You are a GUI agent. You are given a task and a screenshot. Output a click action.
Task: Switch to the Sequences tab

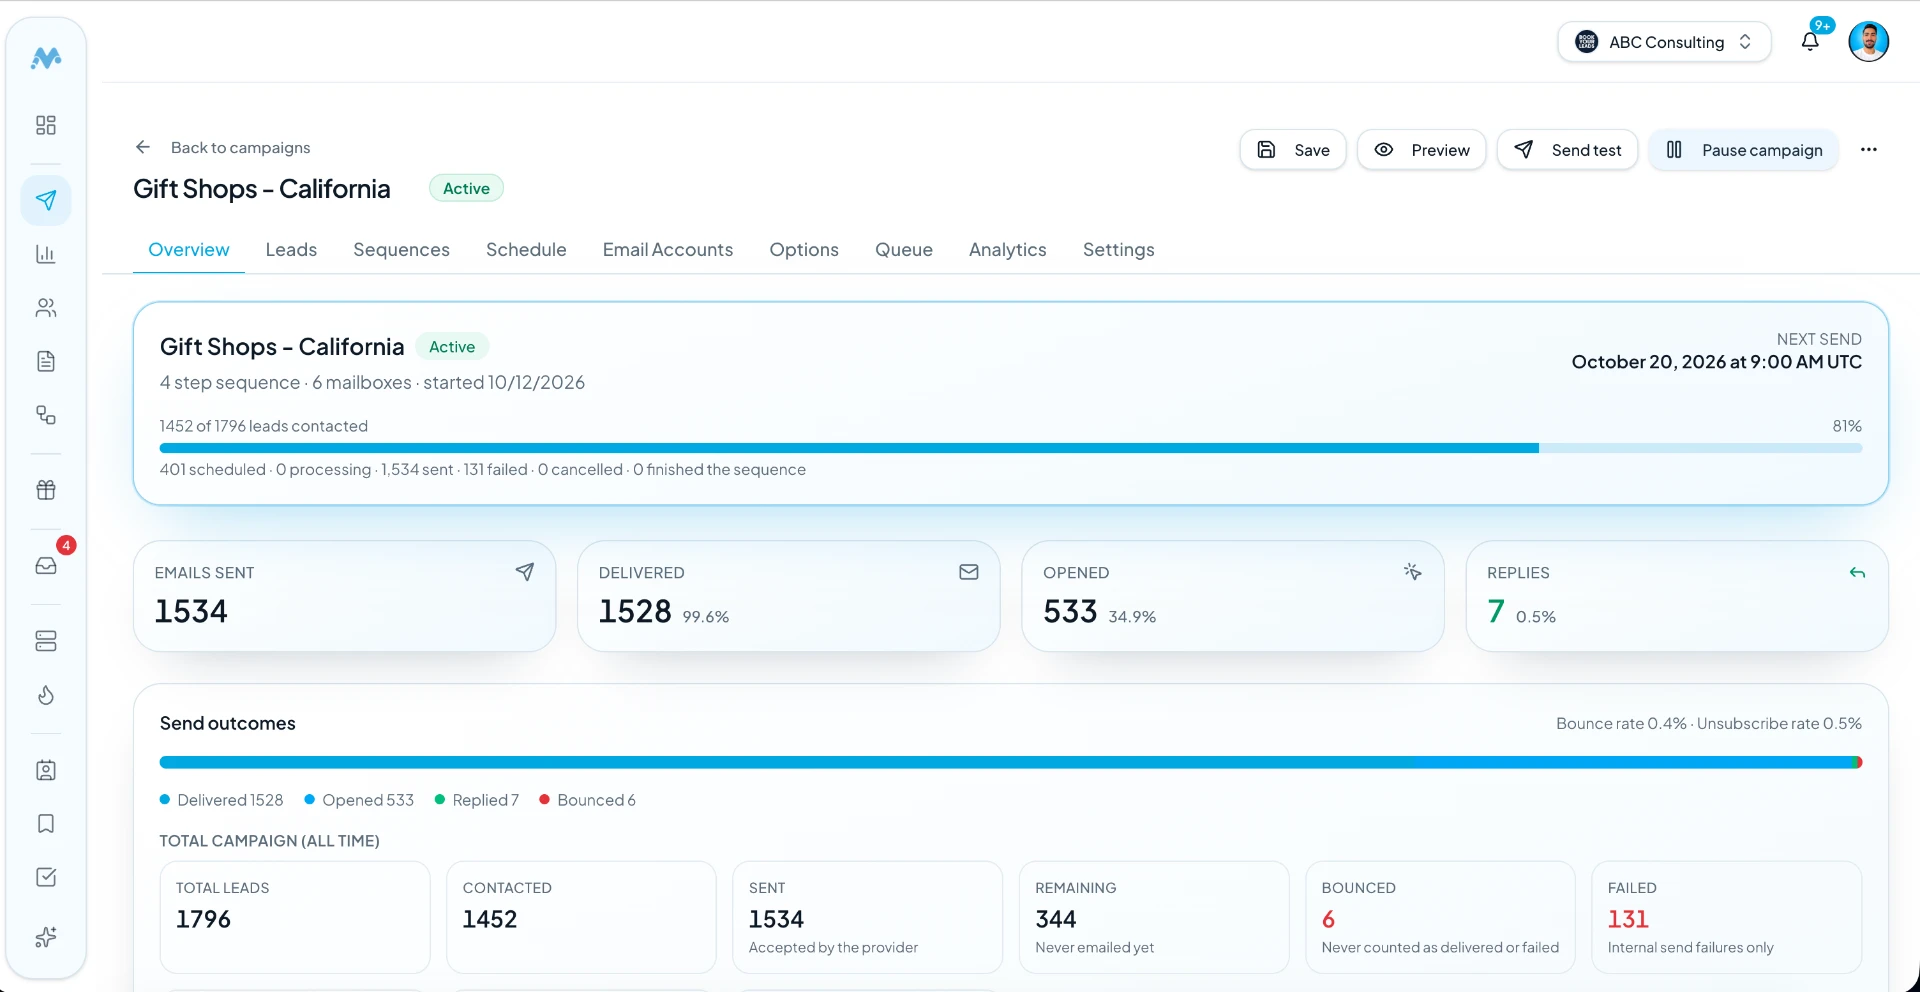pyautogui.click(x=401, y=250)
